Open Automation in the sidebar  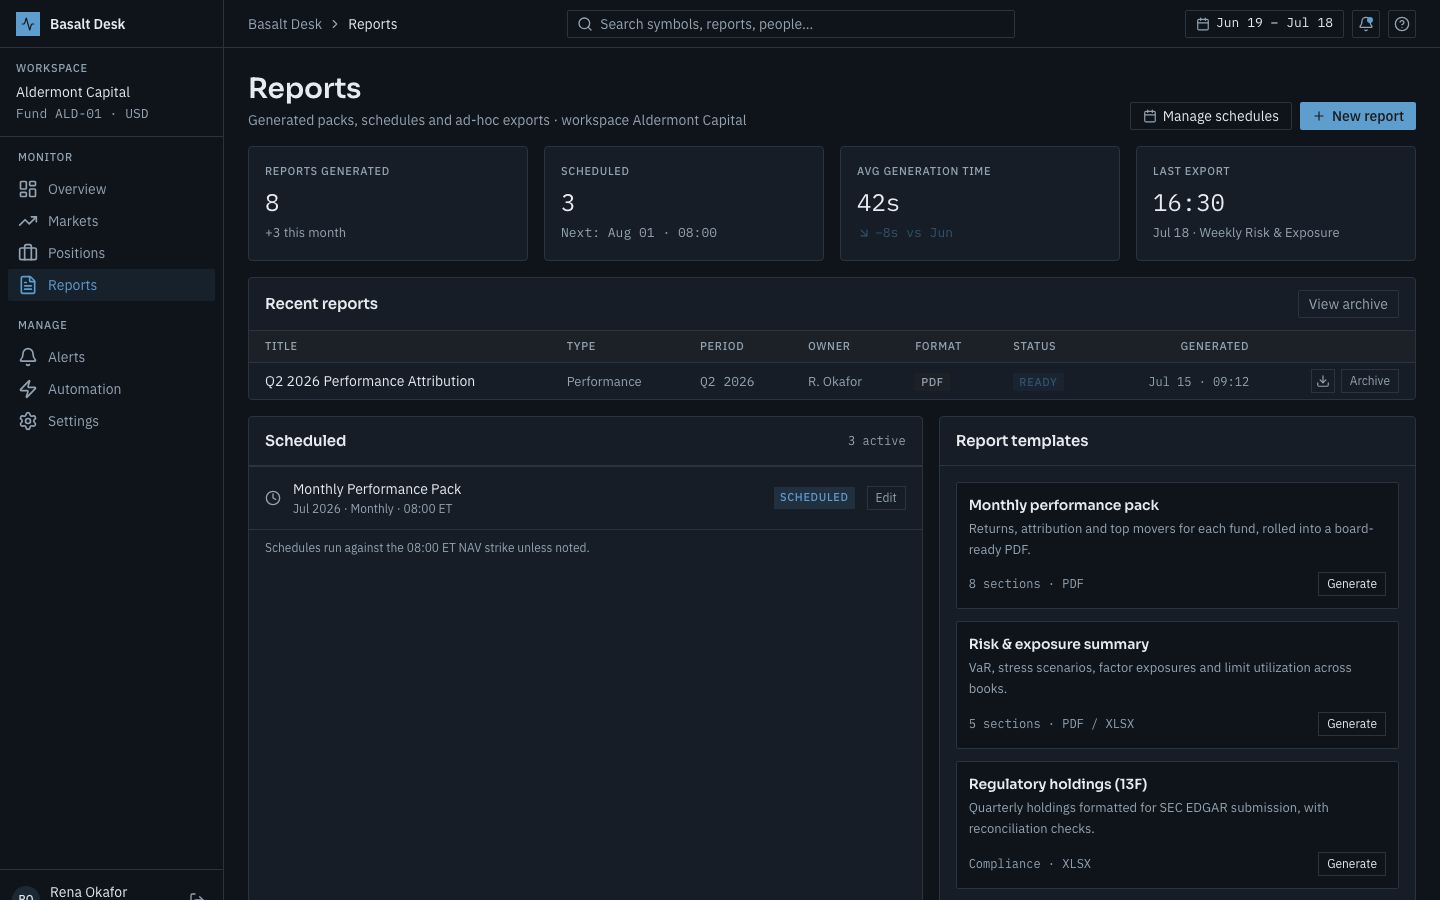point(111,389)
